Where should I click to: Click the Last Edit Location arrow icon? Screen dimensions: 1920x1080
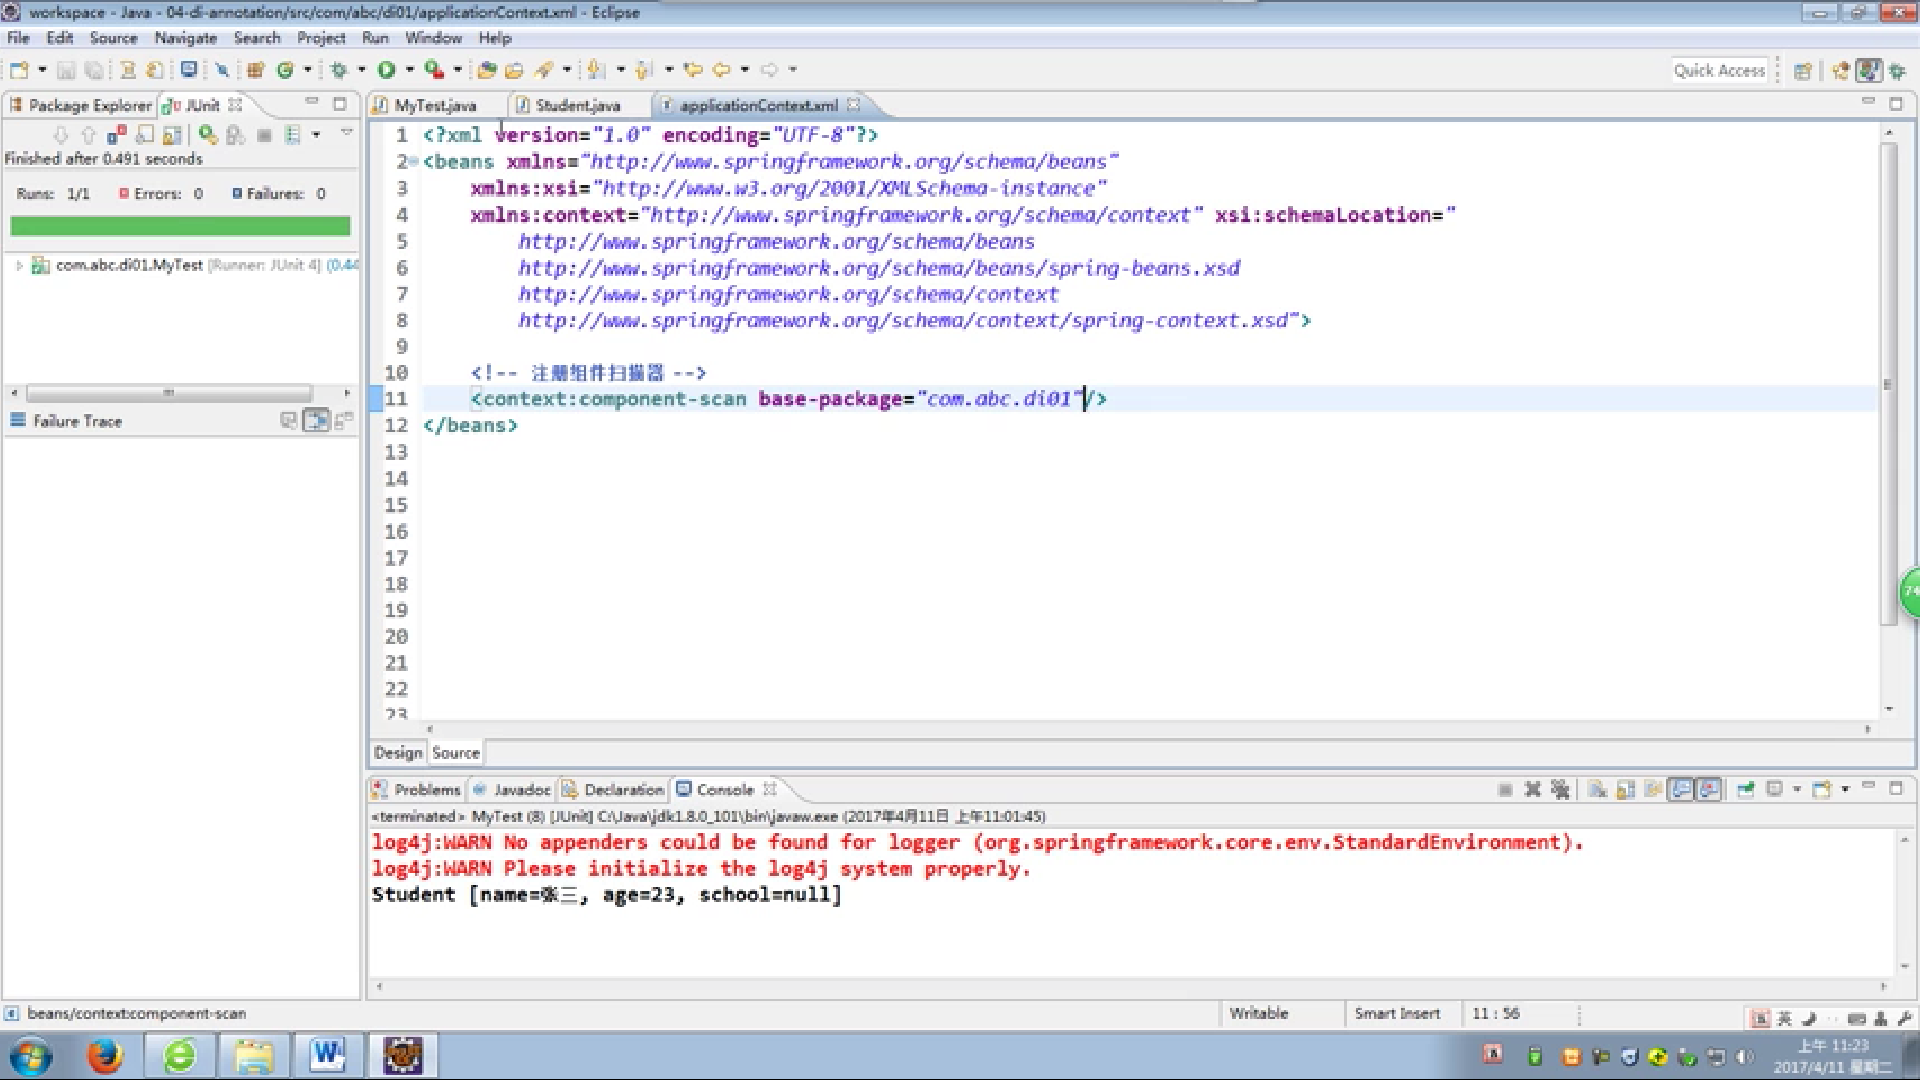click(692, 70)
